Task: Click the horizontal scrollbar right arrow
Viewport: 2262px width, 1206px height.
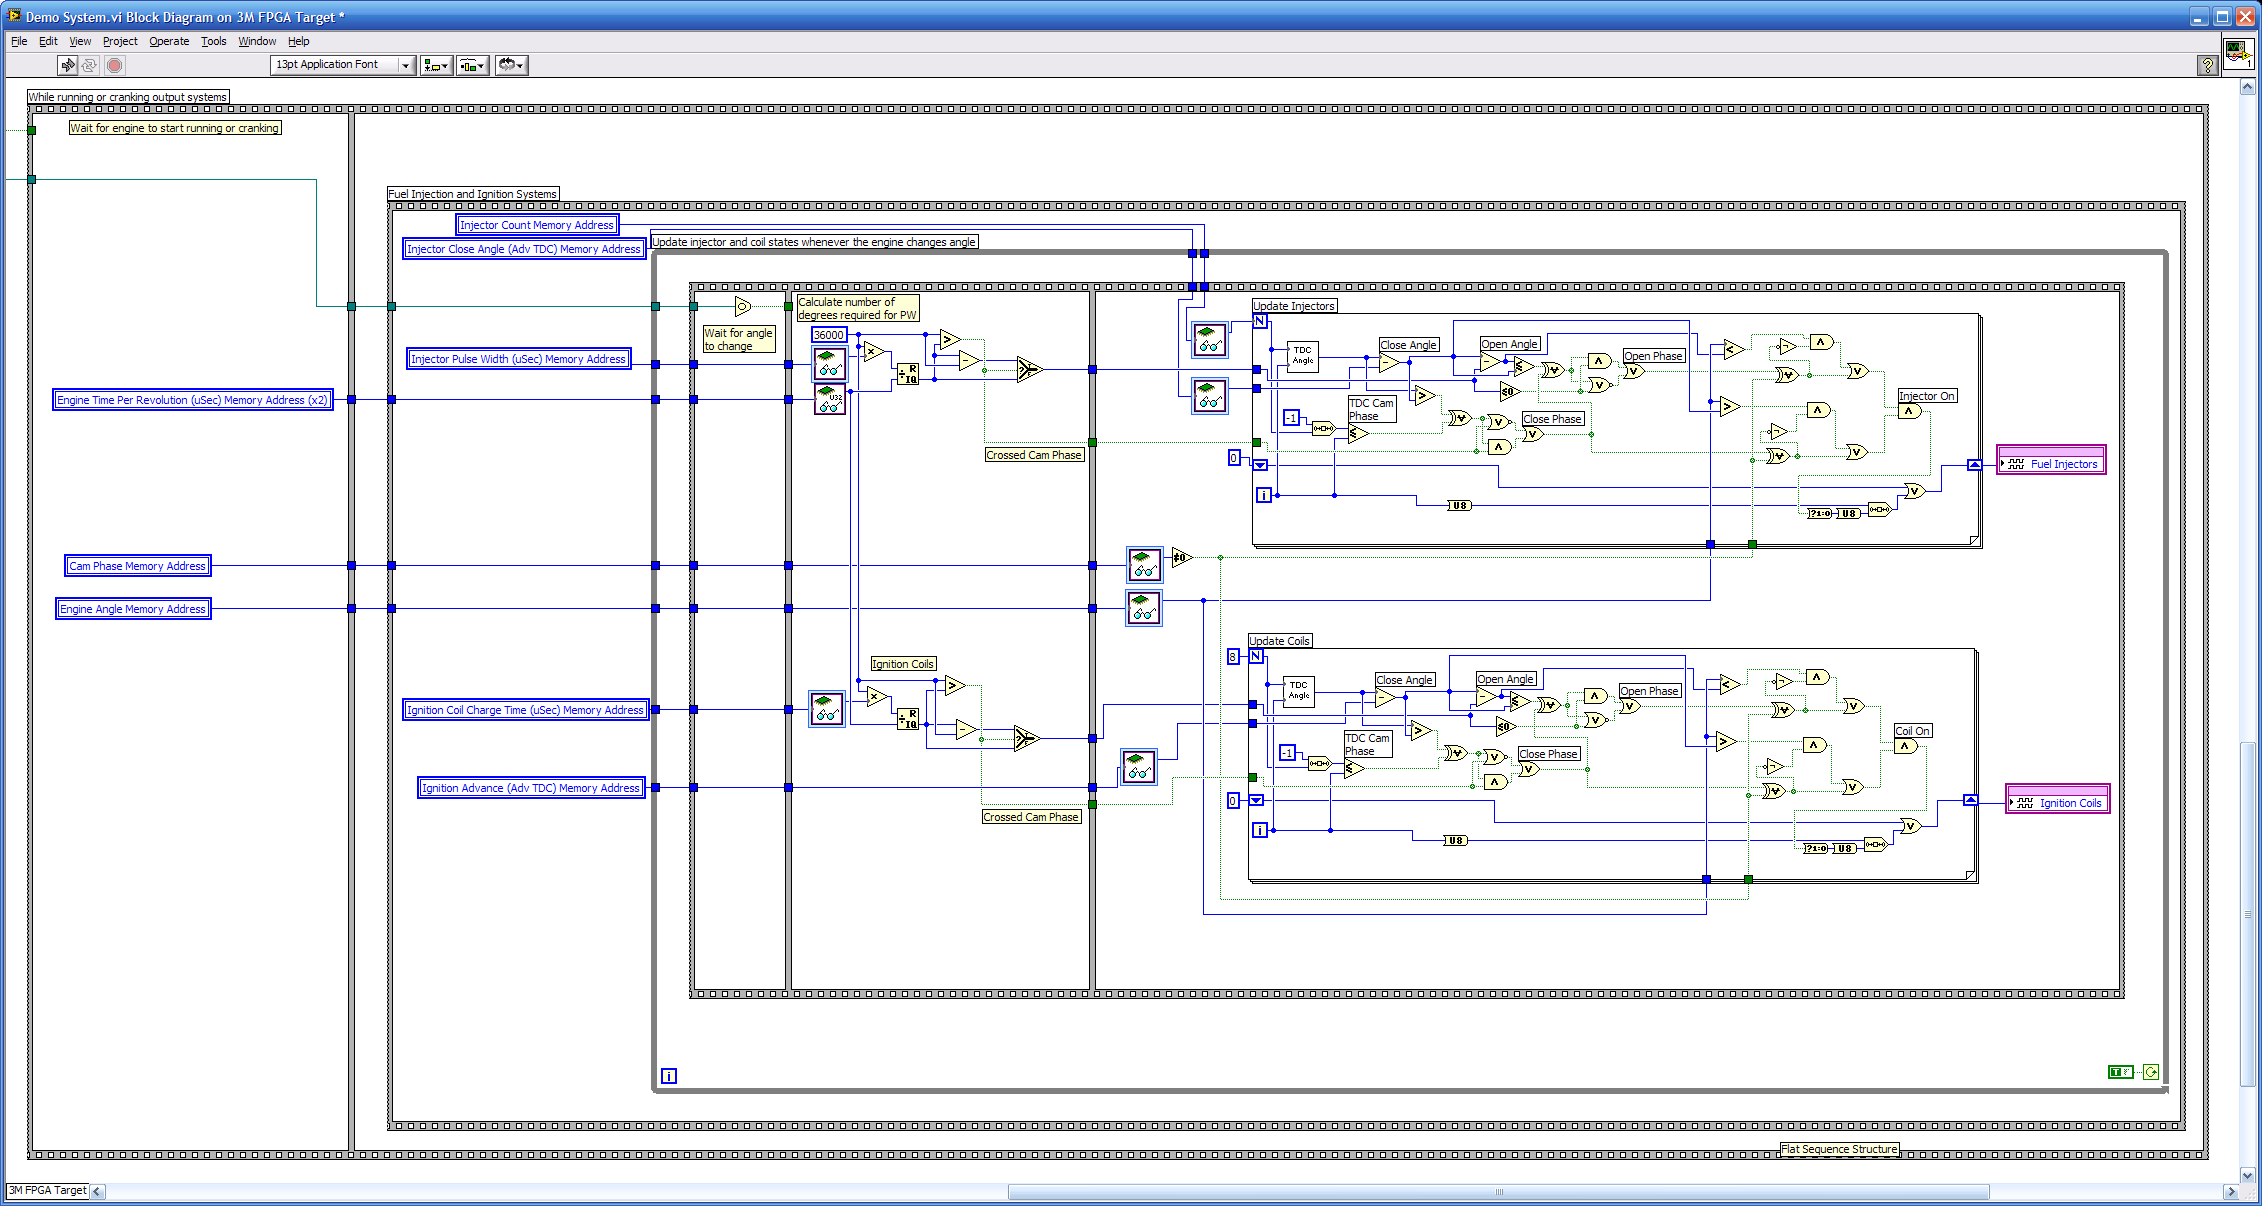Action: pos(2231,1192)
